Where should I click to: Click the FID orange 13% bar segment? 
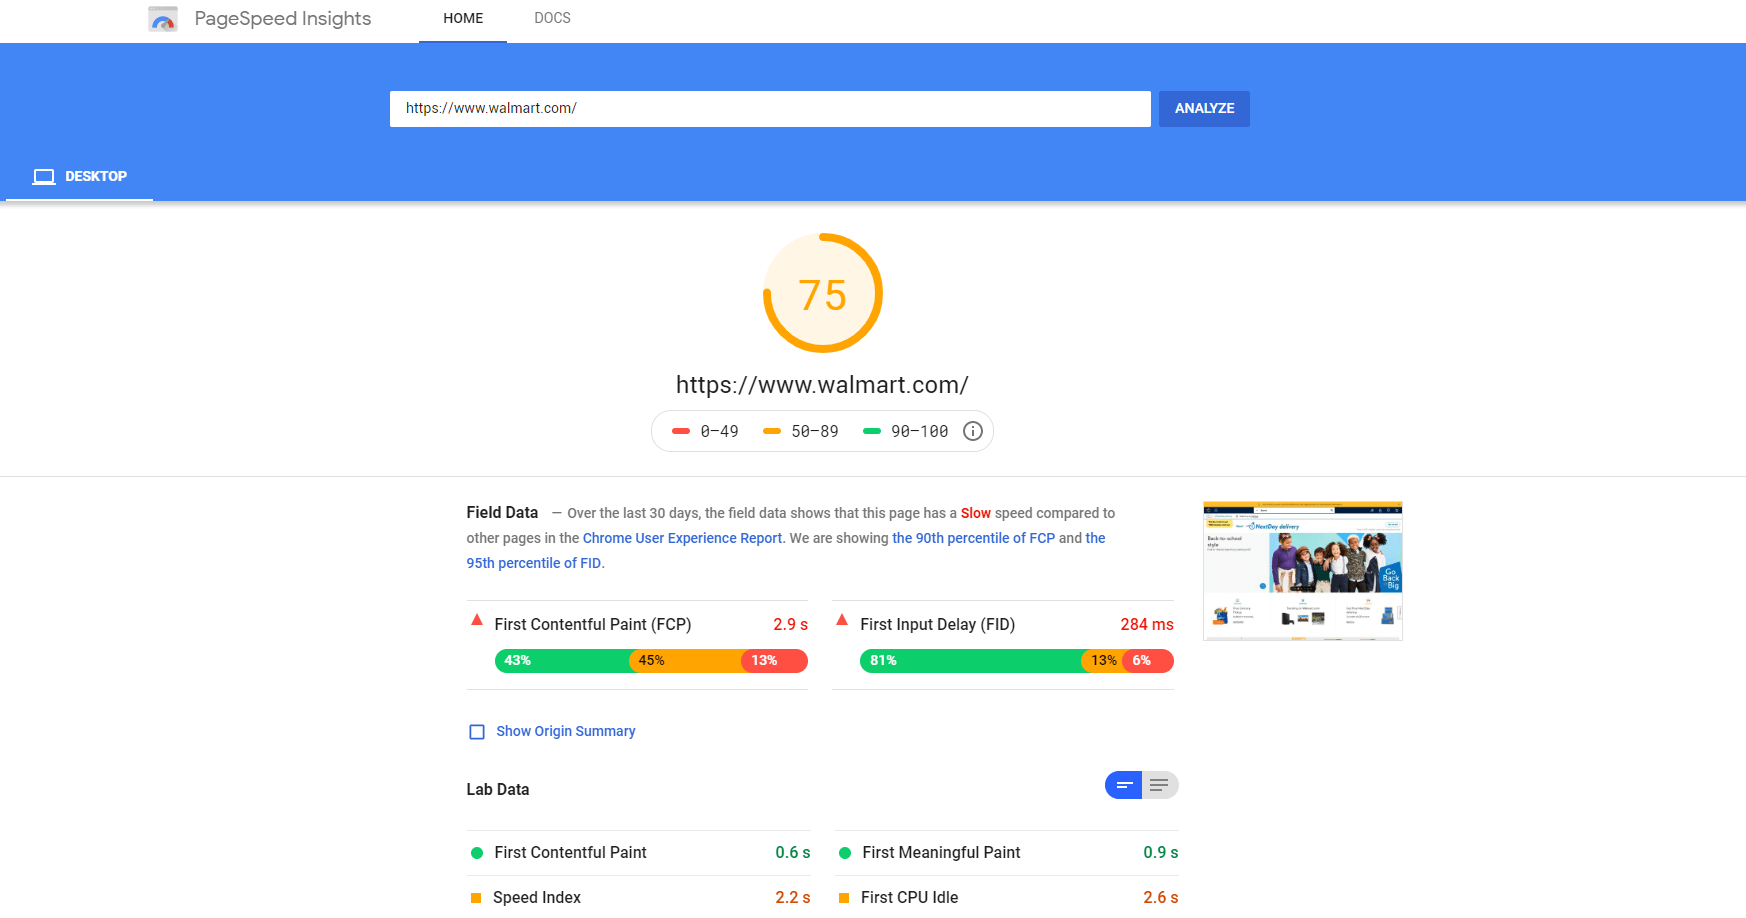coord(1102,661)
